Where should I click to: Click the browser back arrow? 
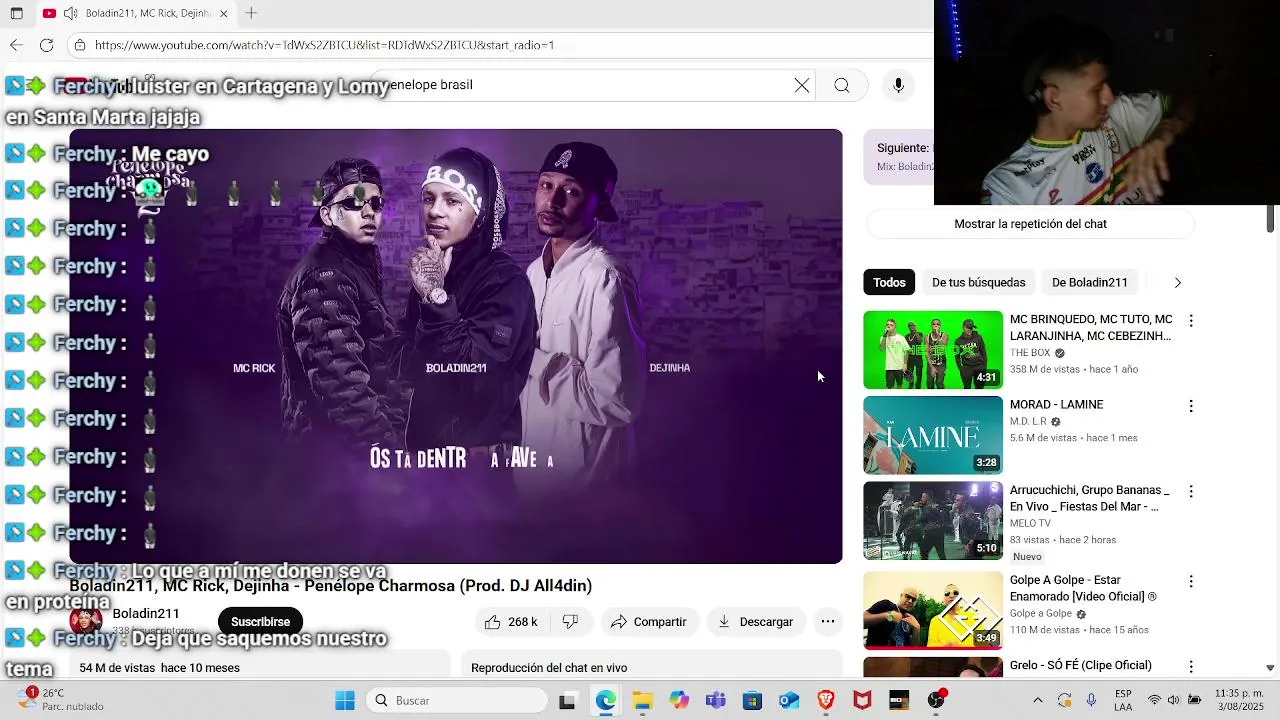(x=16, y=45)
